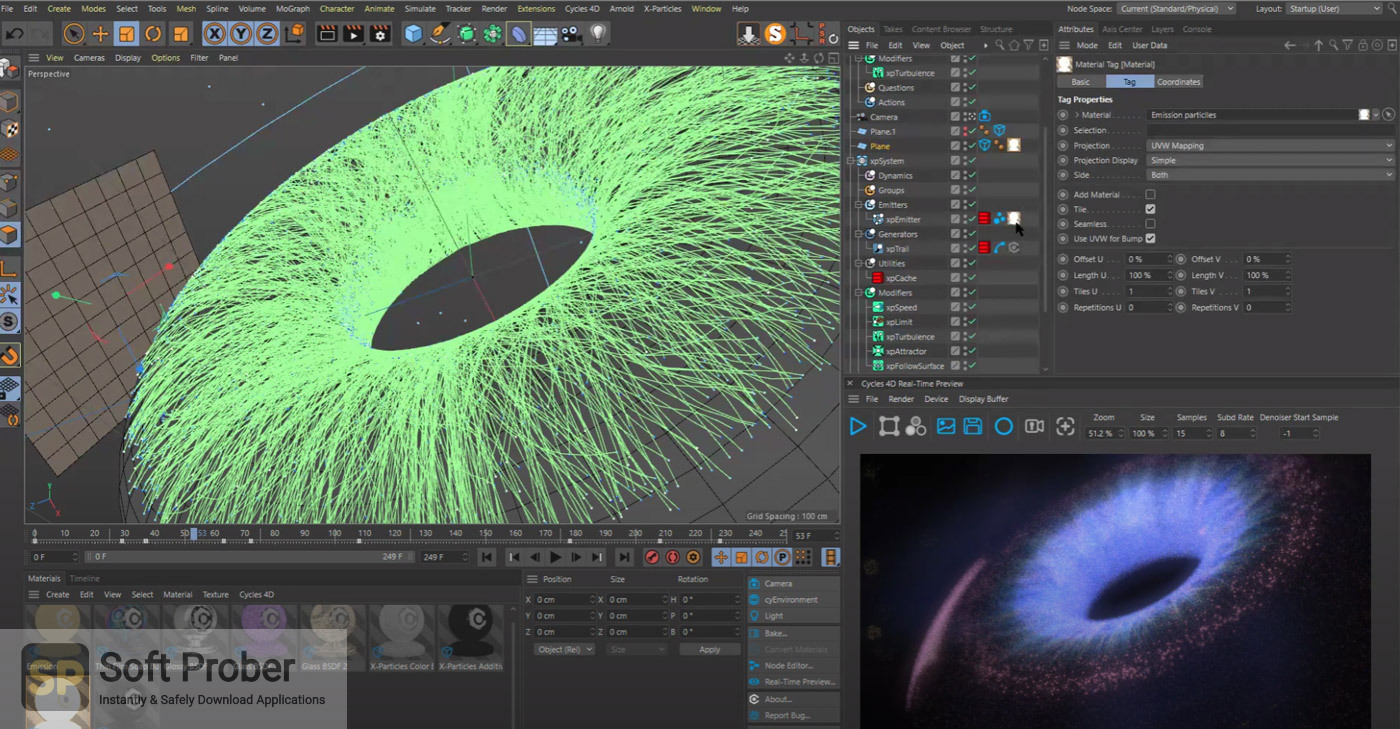Image resolution: width=1400 pixels, height=729 pixels.
Task: Toggle the X axis lock
Action: (214, 34)
